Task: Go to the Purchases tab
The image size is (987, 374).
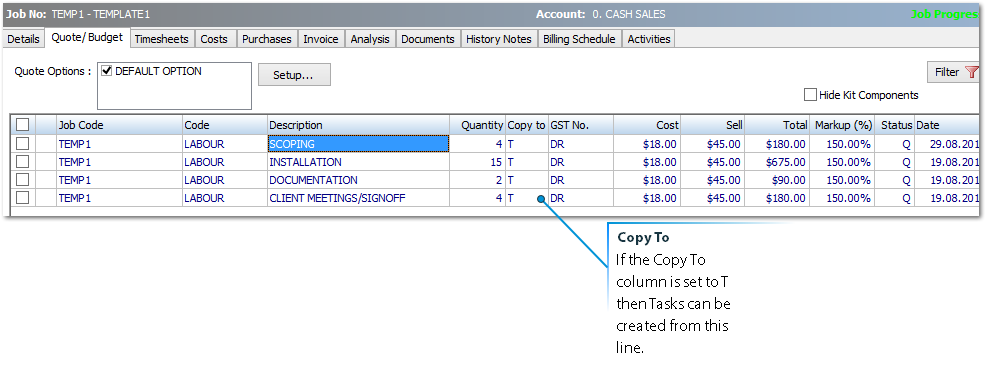Action: (267, 39)
